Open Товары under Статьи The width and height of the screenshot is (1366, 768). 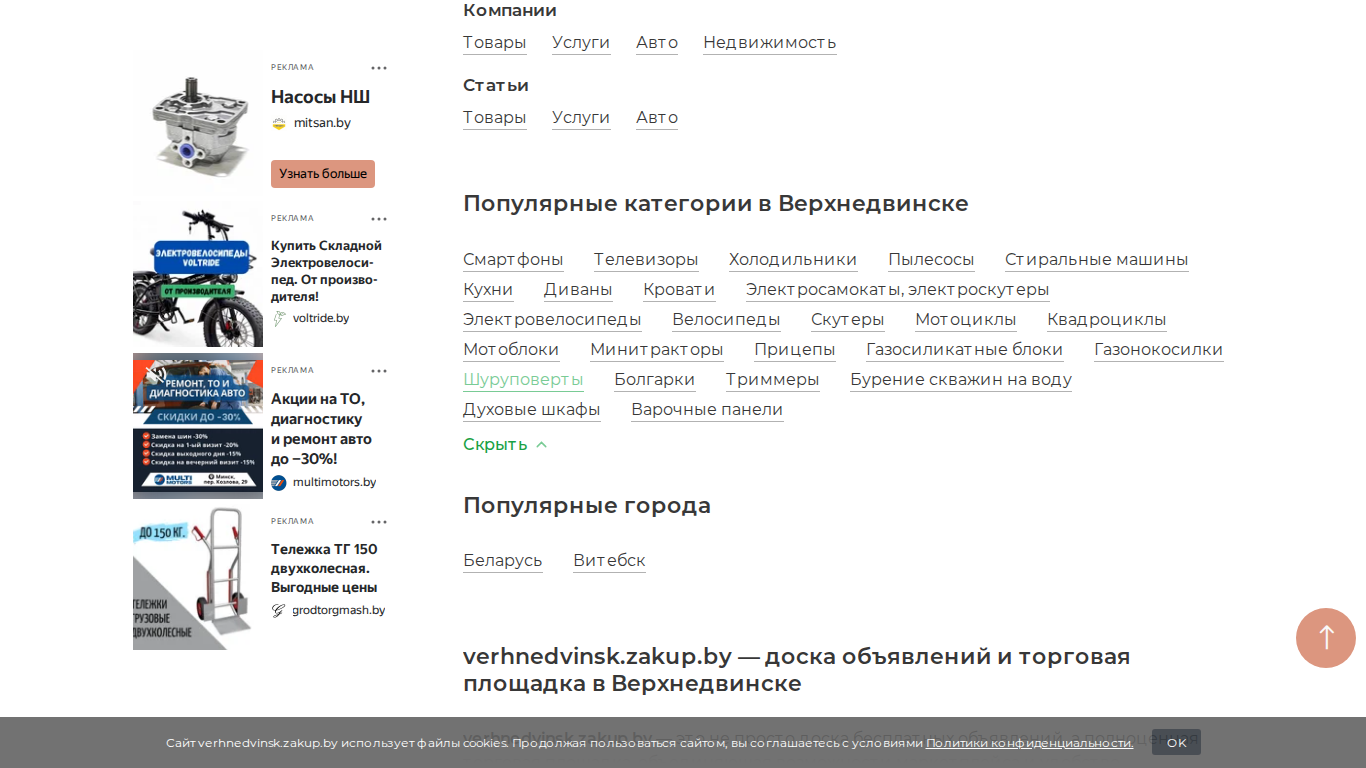[x=495, y=118]
